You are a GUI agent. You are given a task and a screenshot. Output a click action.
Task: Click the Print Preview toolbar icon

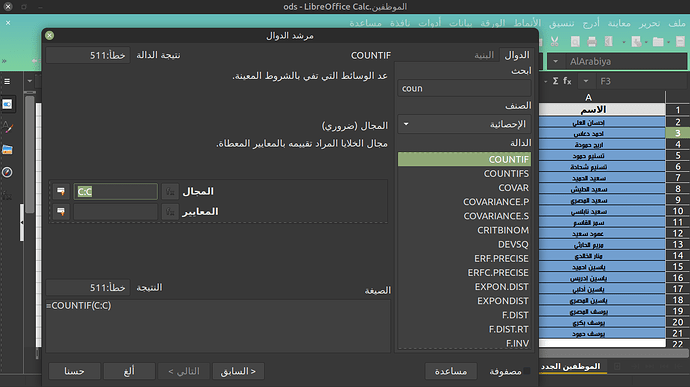click(x=575, y=42)
